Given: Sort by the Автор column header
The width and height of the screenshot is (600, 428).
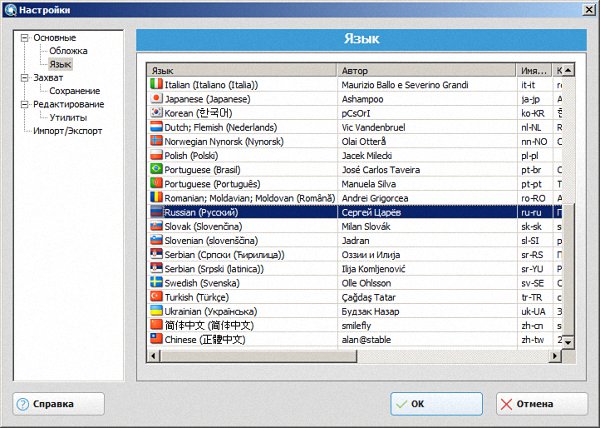Looking at the screenshot, I should (427, 71).
